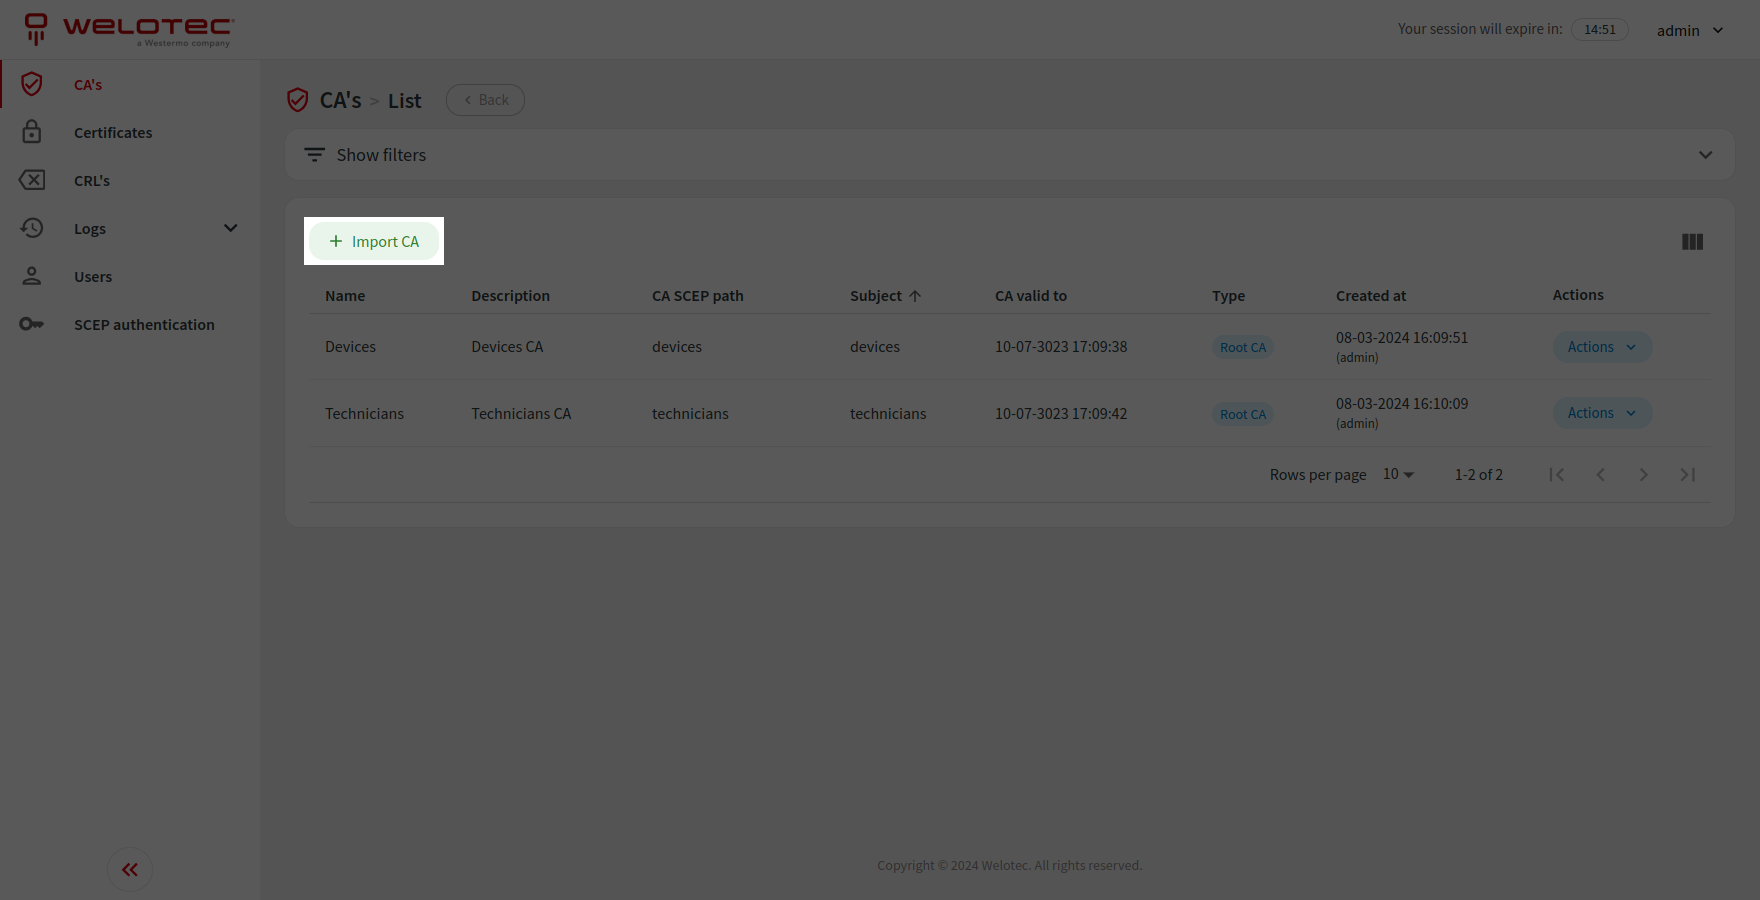The width and height of the screenshot is (1760, 900).
Task: Open the admin account menu
Action: [1690, 30]
